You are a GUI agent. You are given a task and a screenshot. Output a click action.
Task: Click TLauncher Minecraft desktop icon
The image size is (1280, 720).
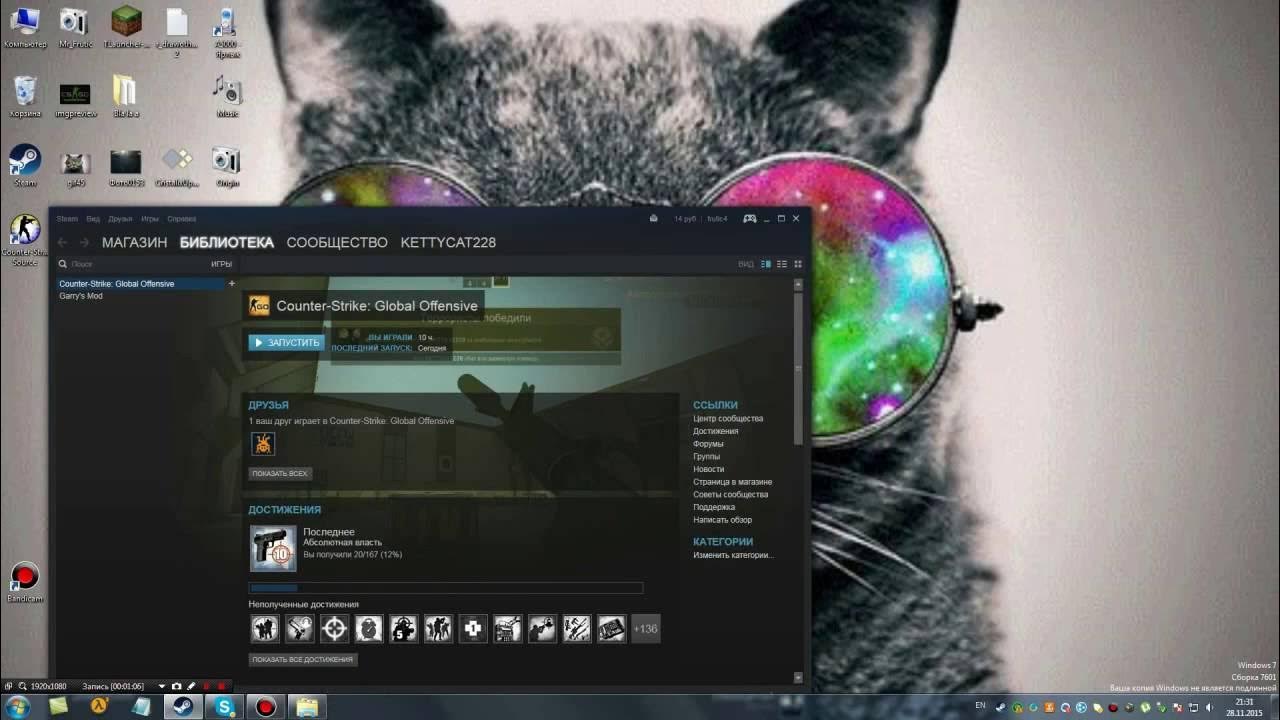pyautogui.click(x=126, y=28)
